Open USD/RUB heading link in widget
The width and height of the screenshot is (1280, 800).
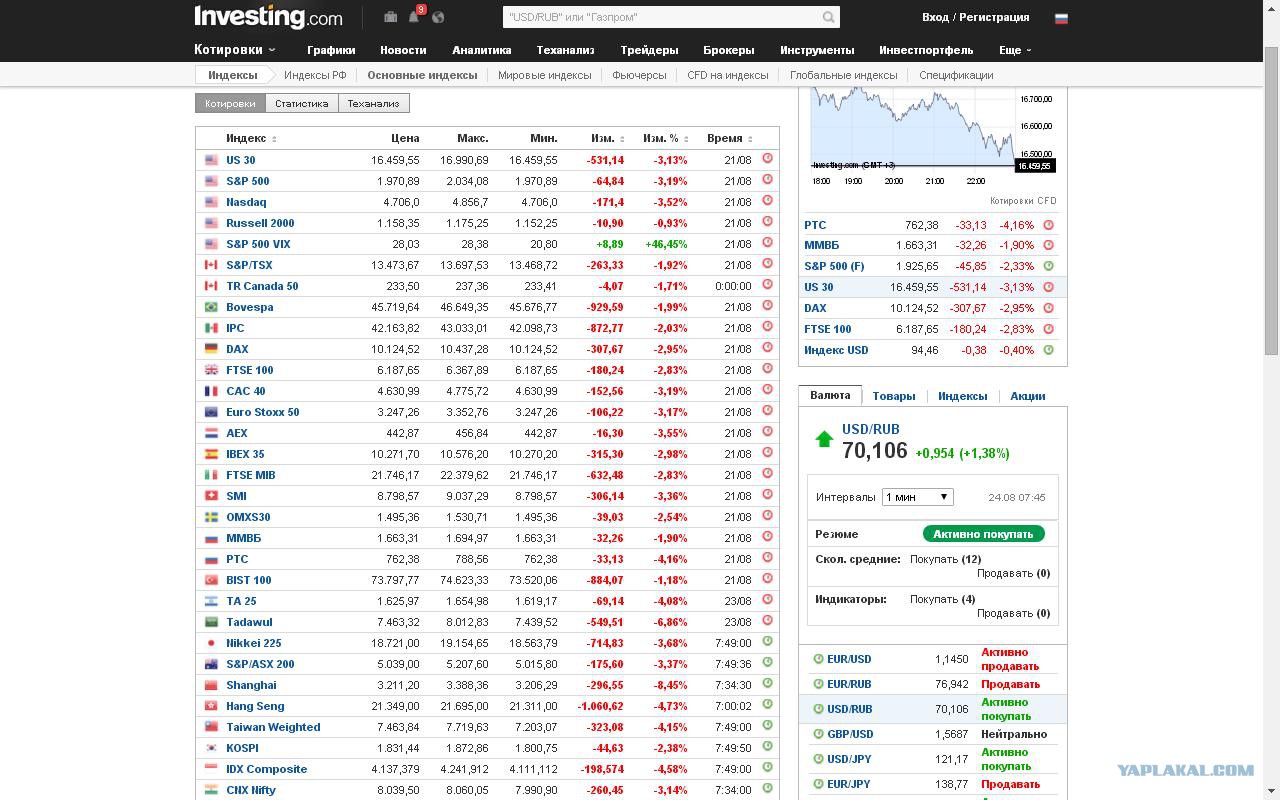(870, 429)
